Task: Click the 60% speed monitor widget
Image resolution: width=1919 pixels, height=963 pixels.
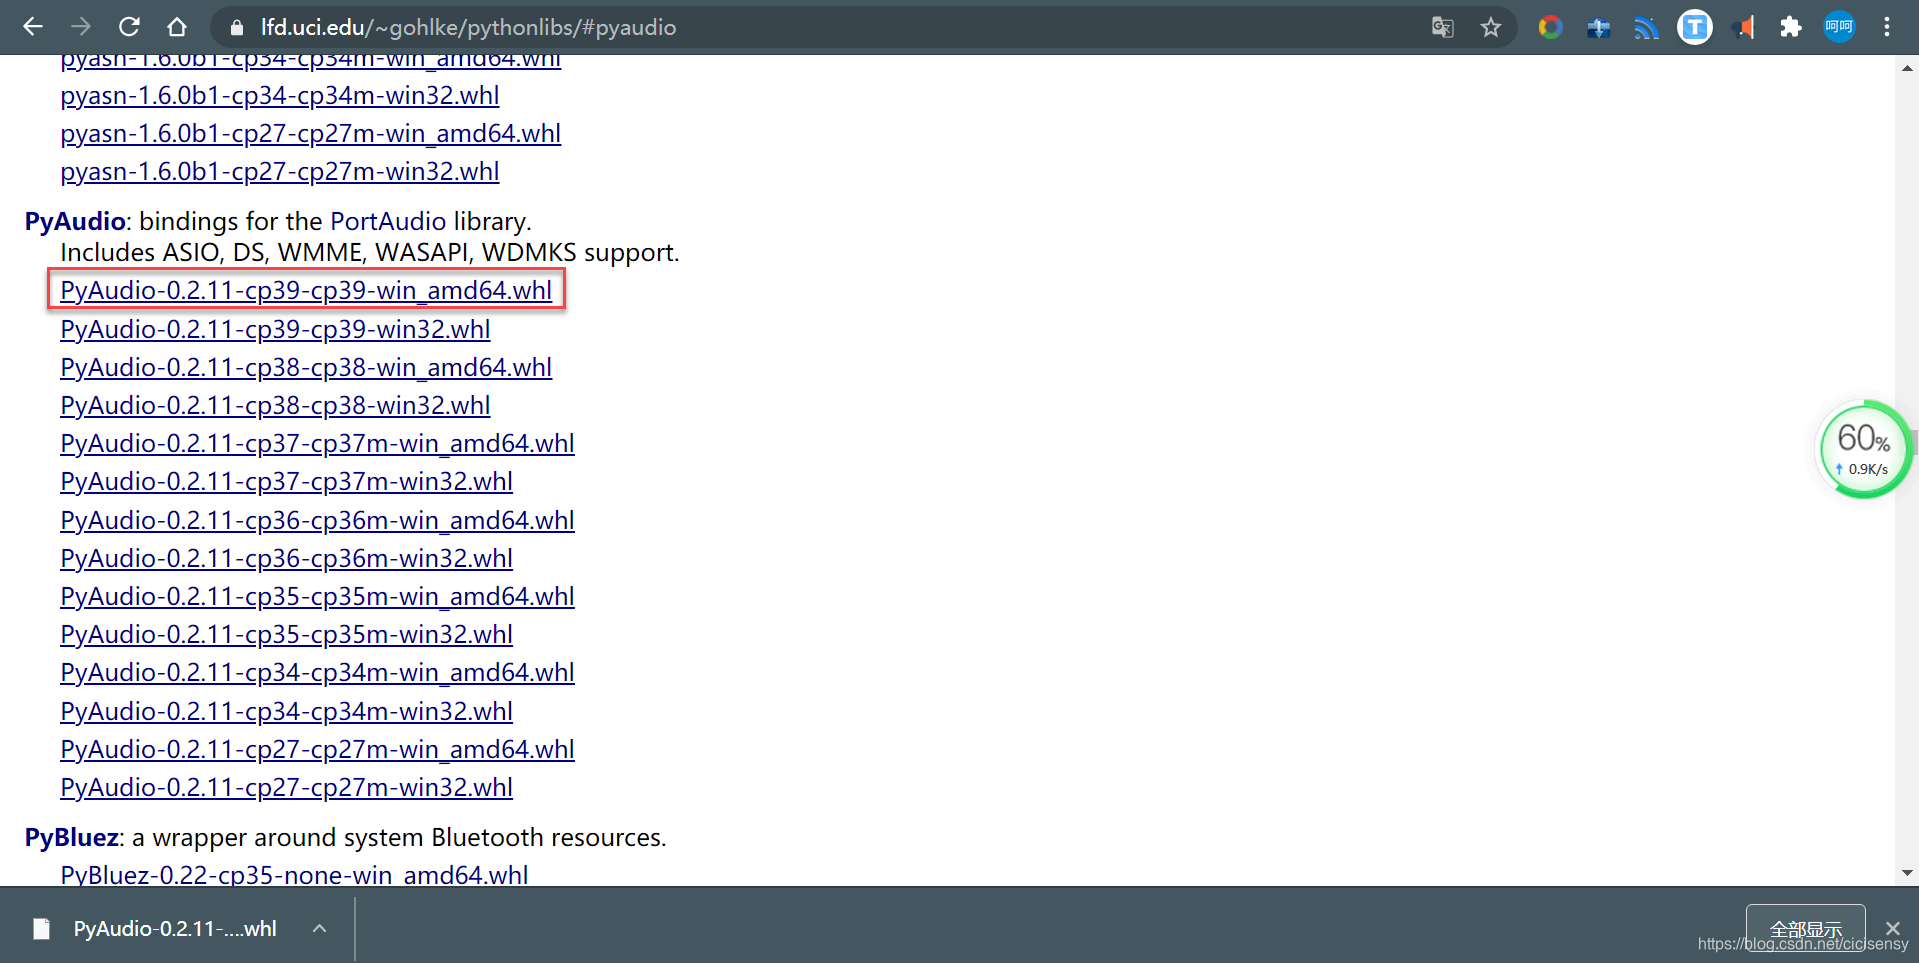Action: 1864,449
